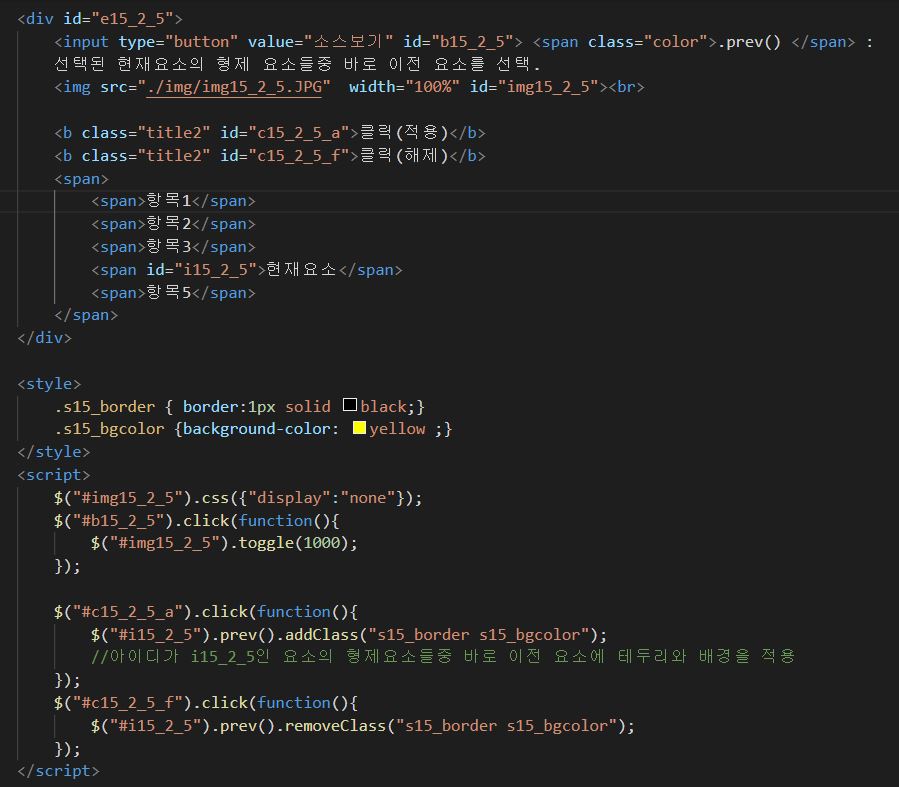Click the '.toggle(1000);' call text
The height and width of the screenshot is (787, 899).
click(x=294, y=543)
